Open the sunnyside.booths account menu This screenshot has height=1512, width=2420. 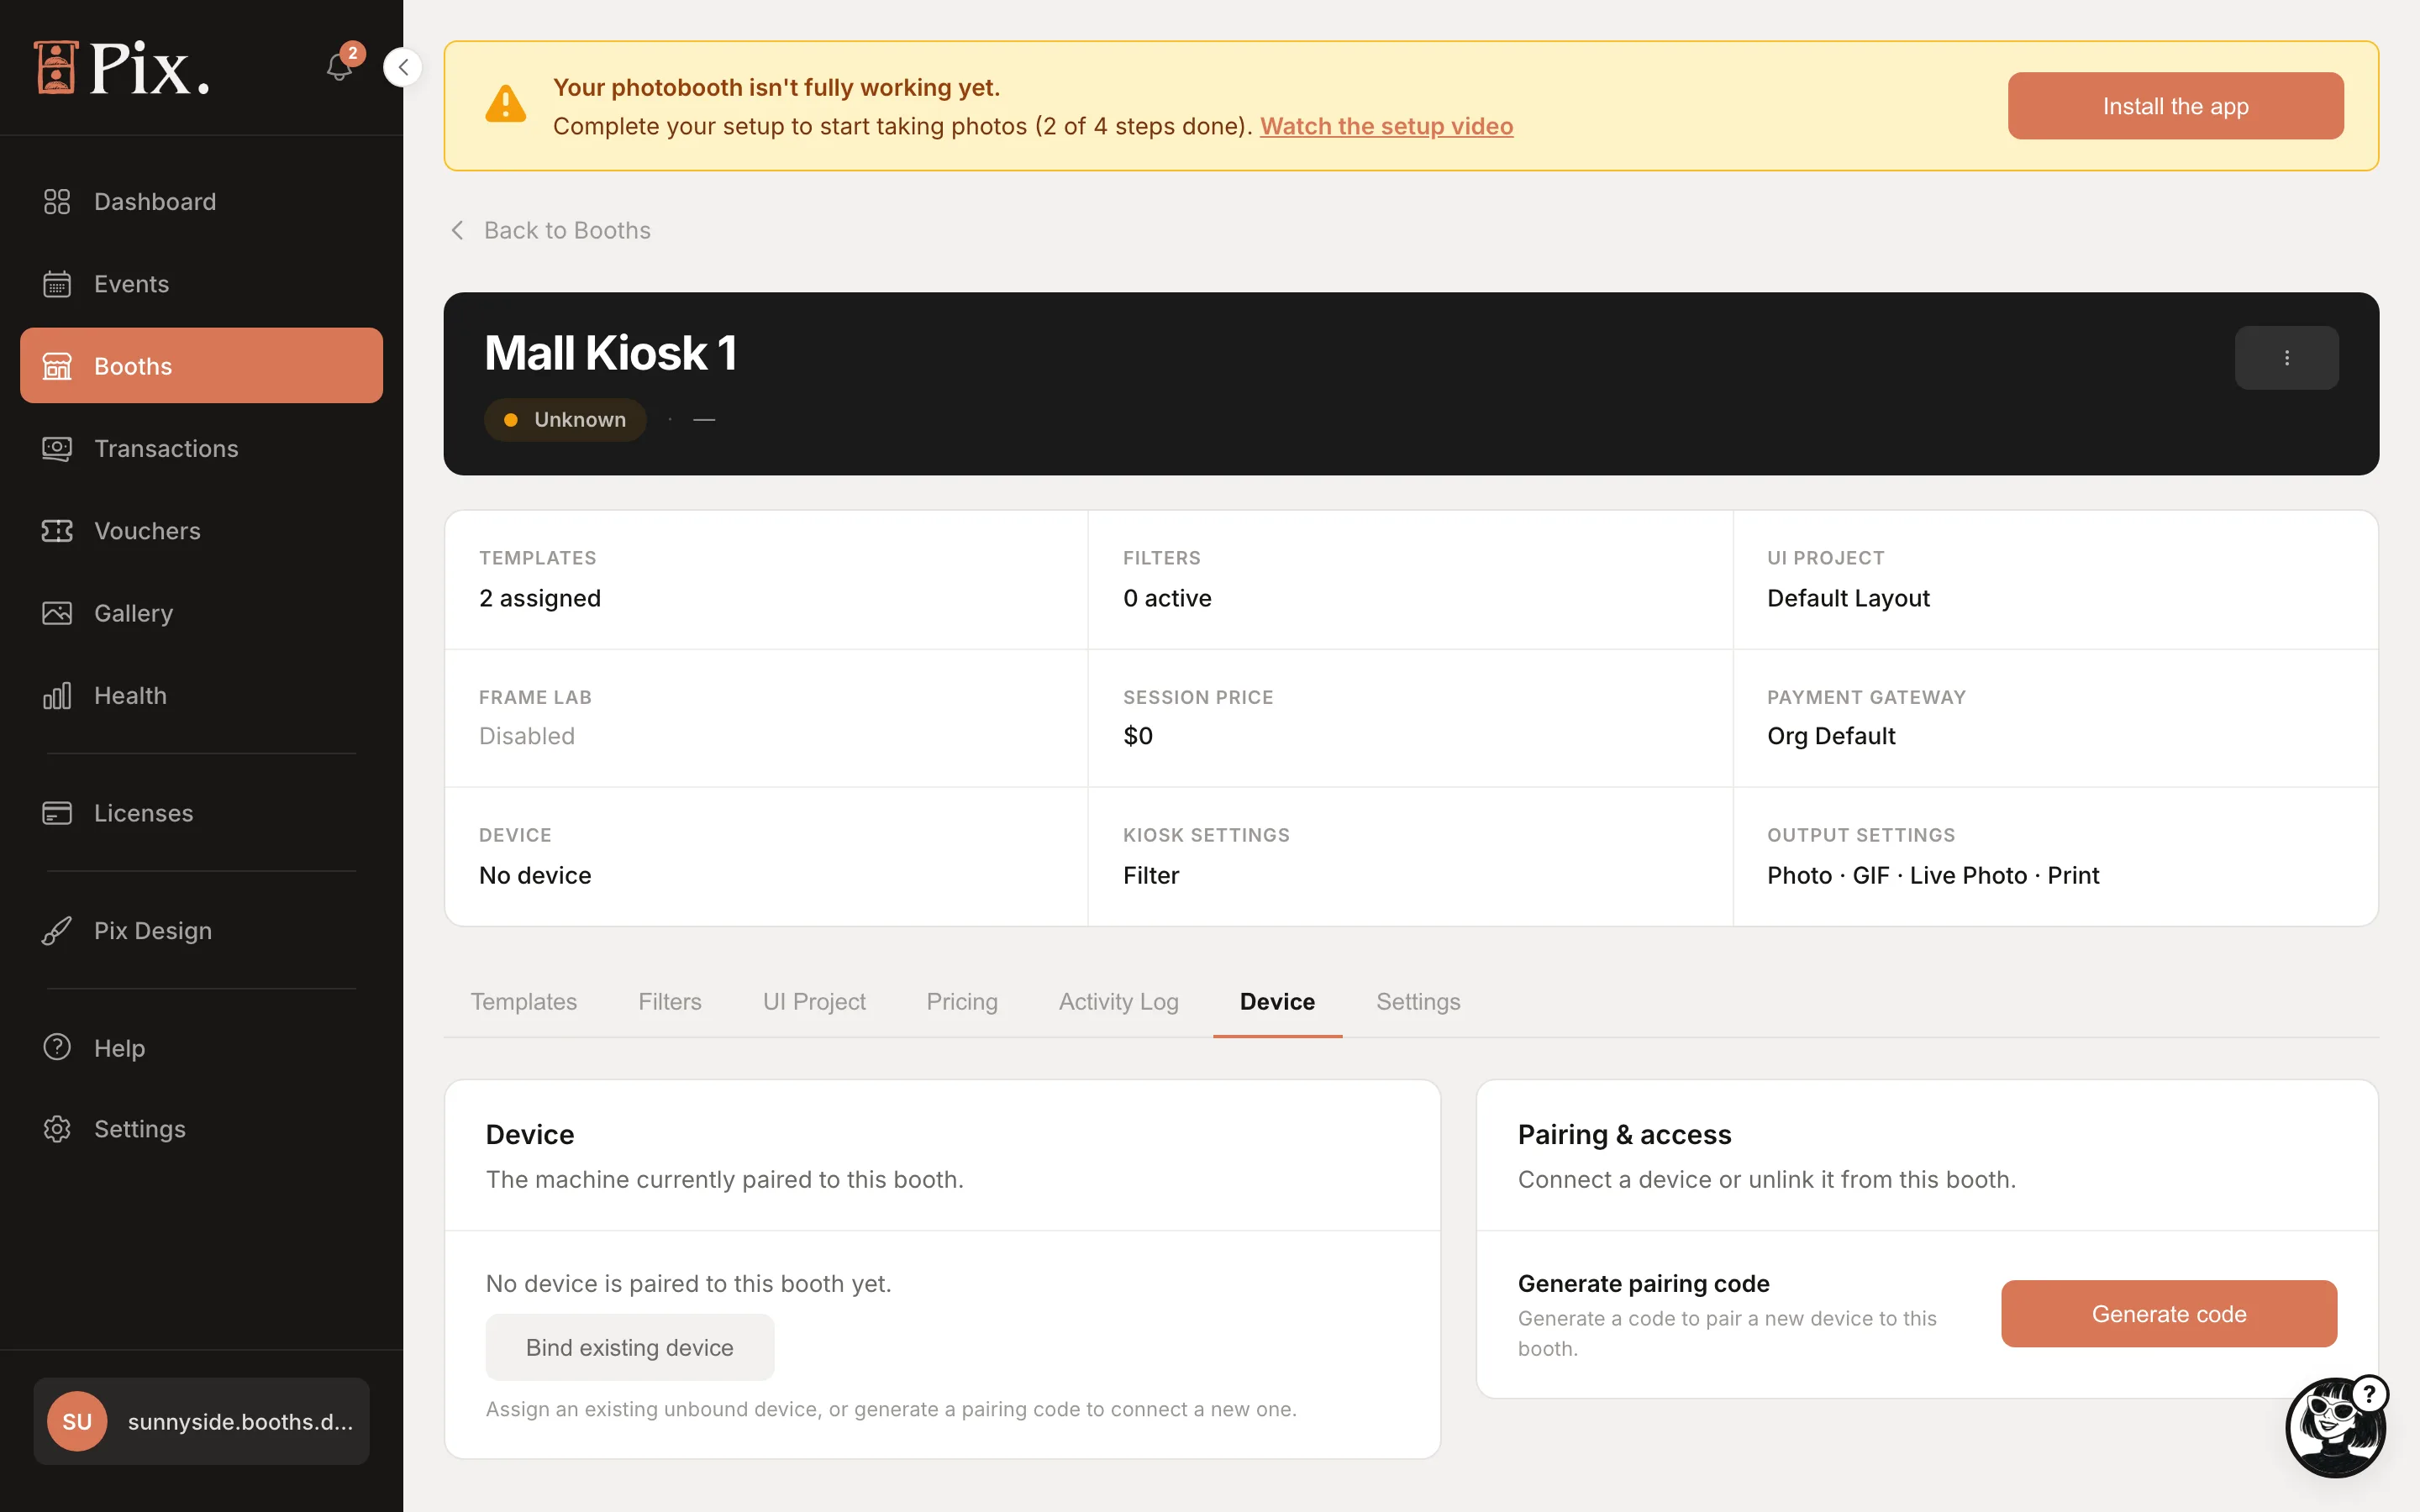point(201,1421)
